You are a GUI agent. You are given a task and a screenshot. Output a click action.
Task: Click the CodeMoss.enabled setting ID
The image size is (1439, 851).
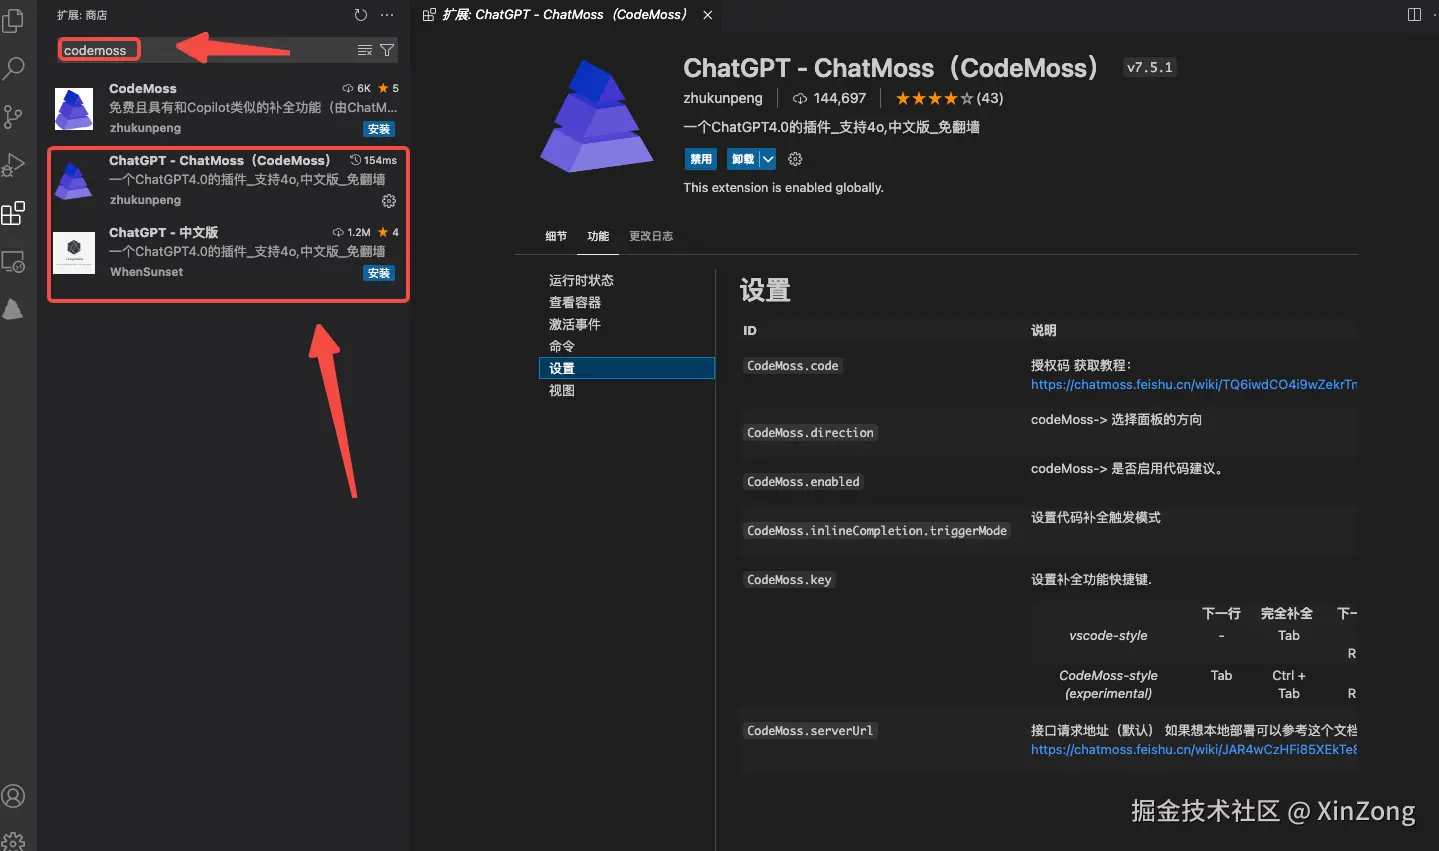tap(803, 482)
